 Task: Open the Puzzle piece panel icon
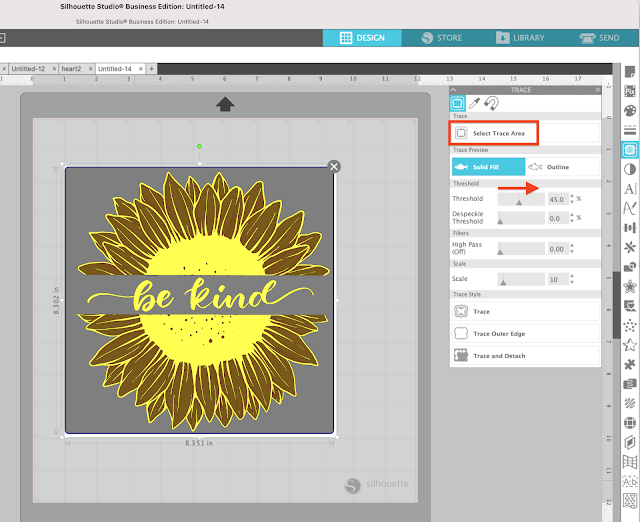point(630,364)
